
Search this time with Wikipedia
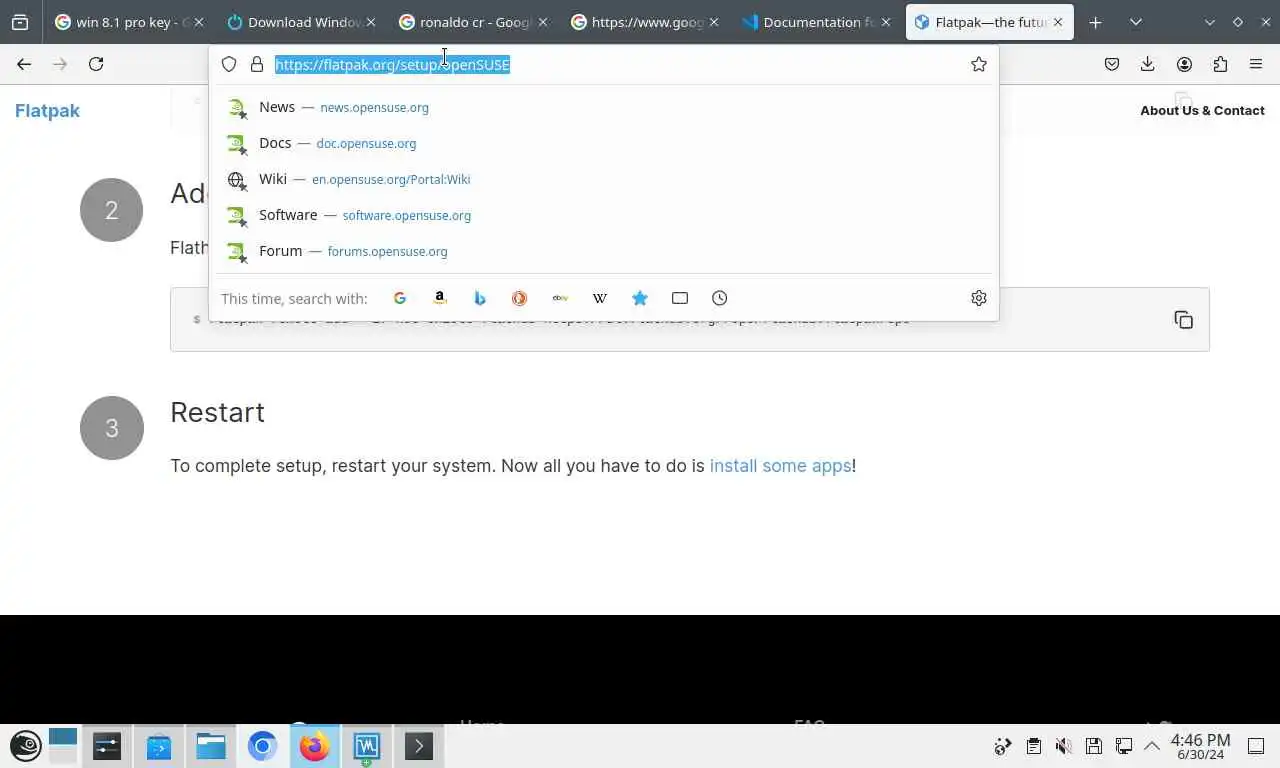600,298
